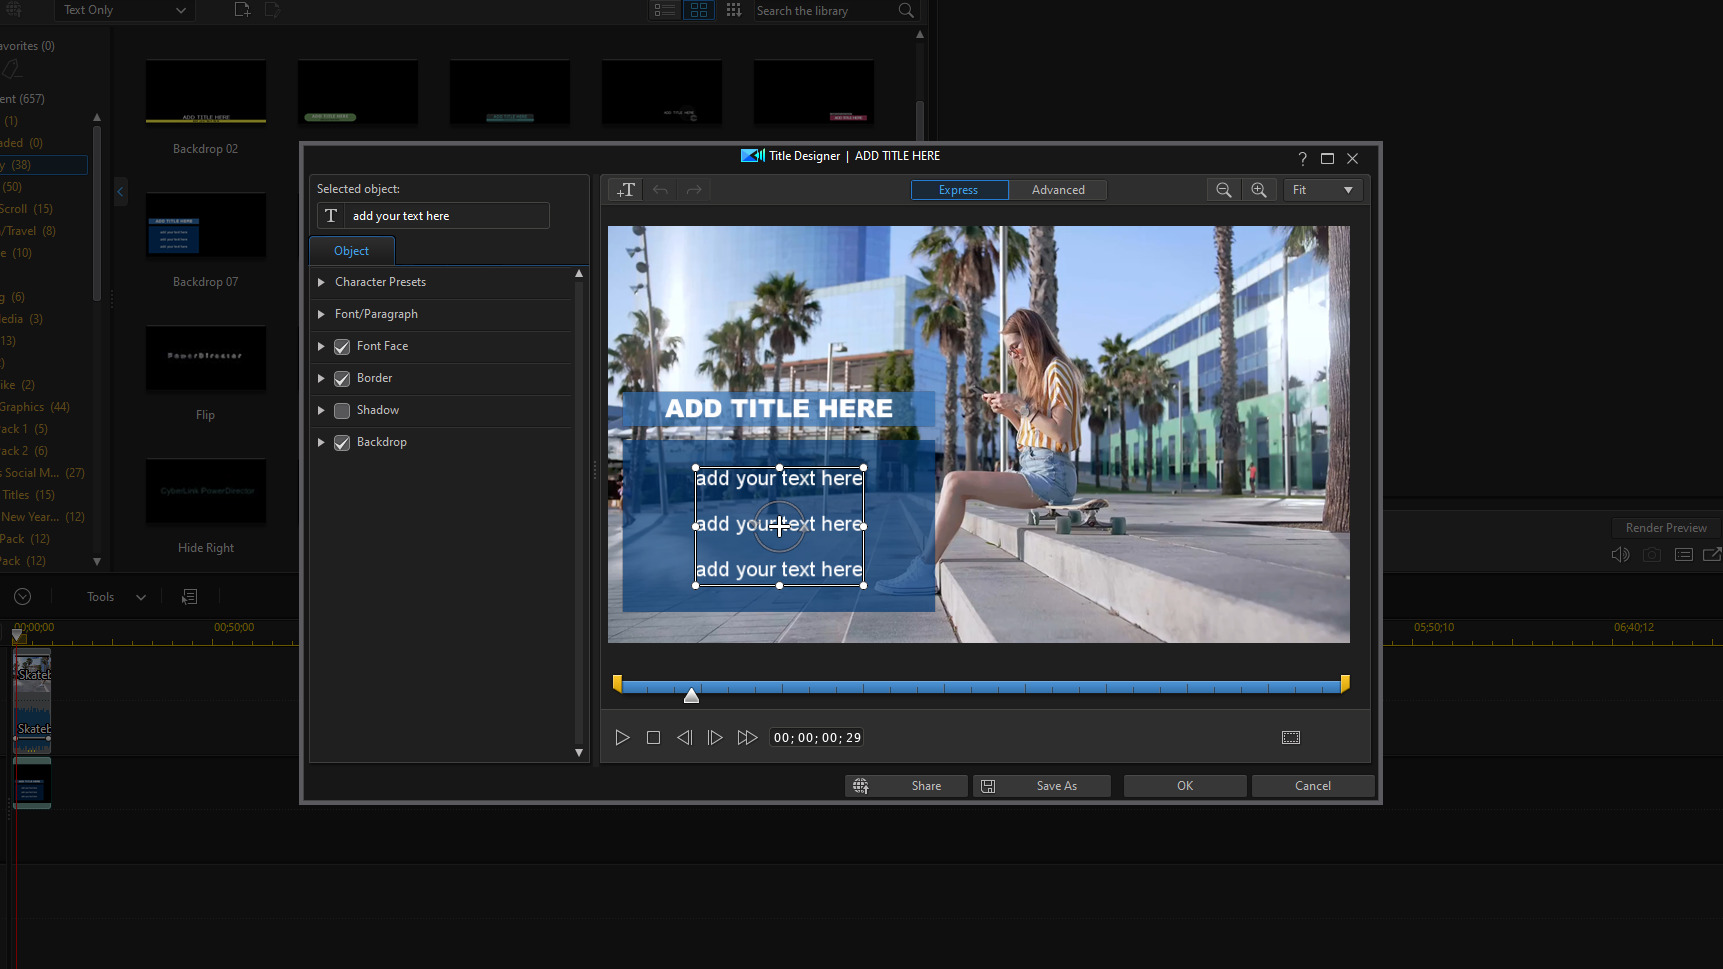Screen dimensions: 1723x969
Task: Switch to Advanced mode tab
Action: click(x=1057, y=190)
